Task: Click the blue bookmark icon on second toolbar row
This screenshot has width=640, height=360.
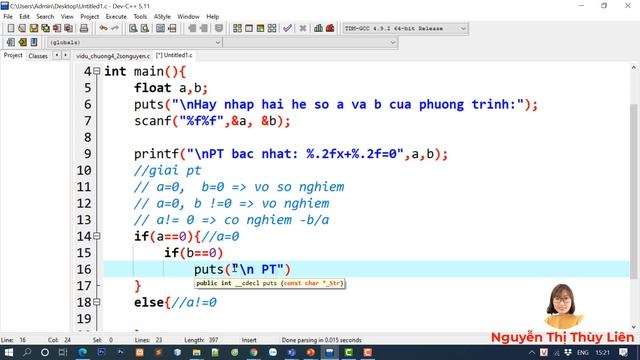Action: pos(34,42)
